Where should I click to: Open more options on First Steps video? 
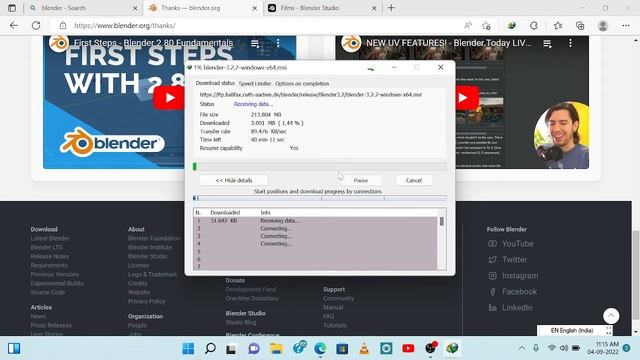coord(278,43)
